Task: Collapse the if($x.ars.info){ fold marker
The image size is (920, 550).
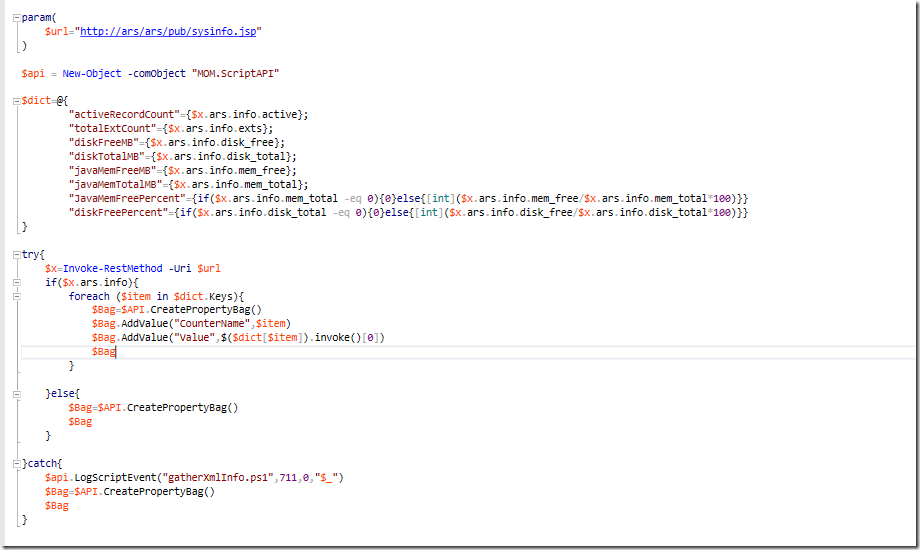Action: 17,282
